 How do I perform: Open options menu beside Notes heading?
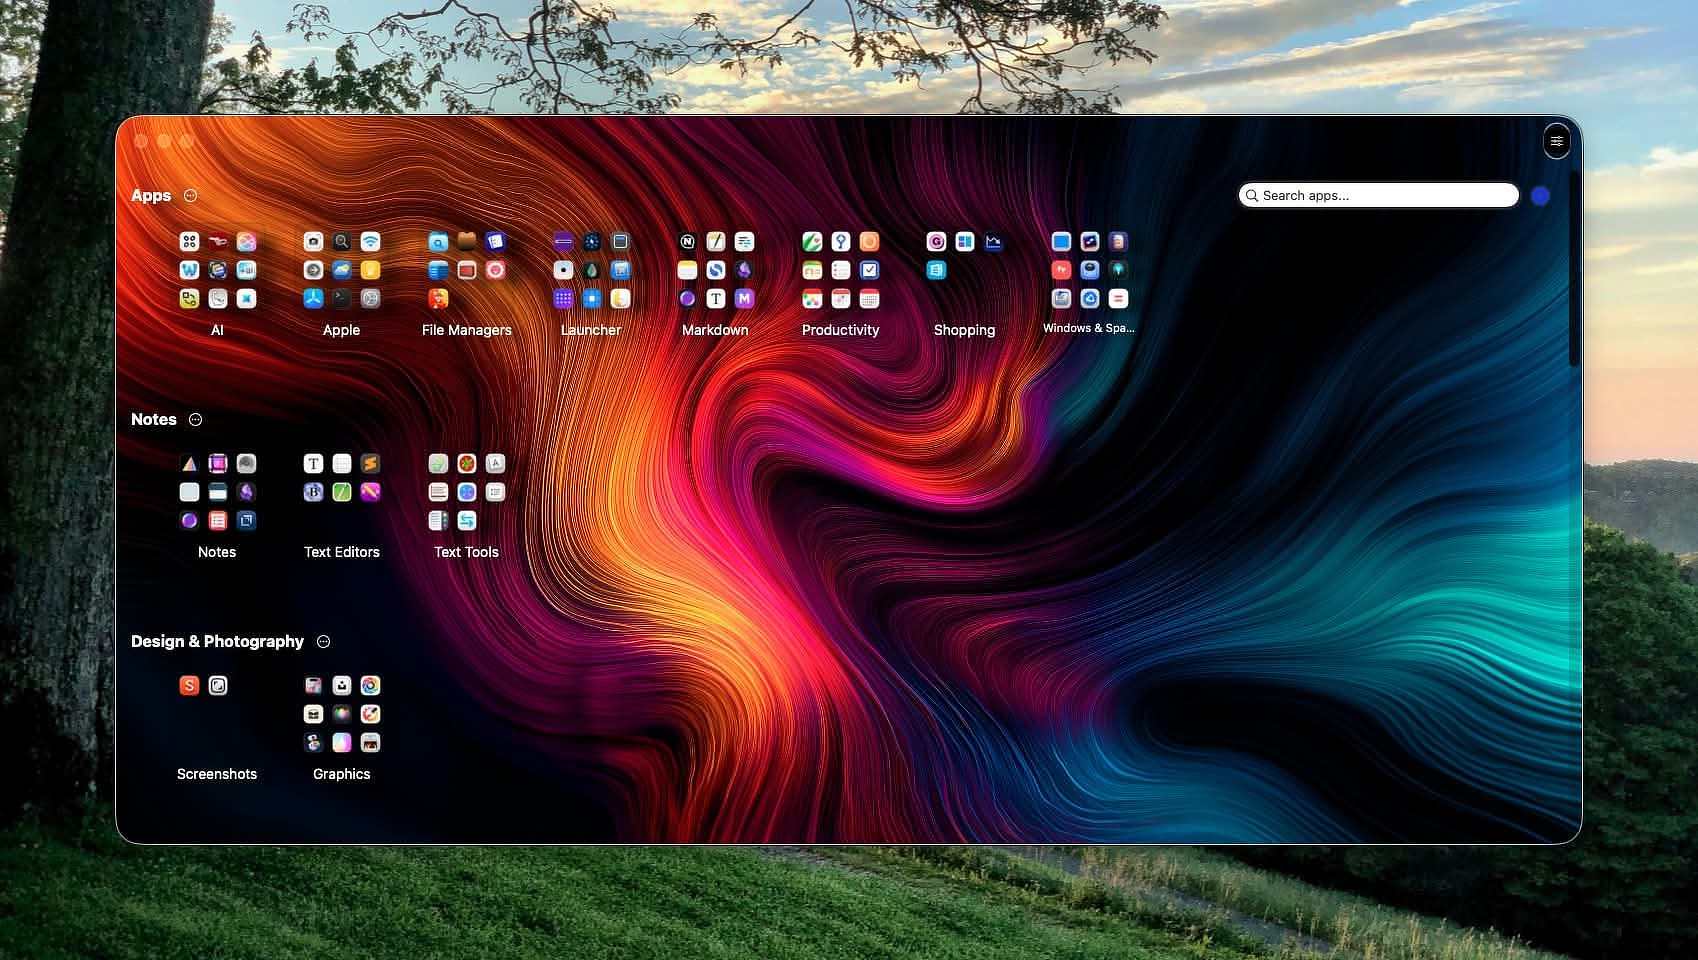pos(196,420)
